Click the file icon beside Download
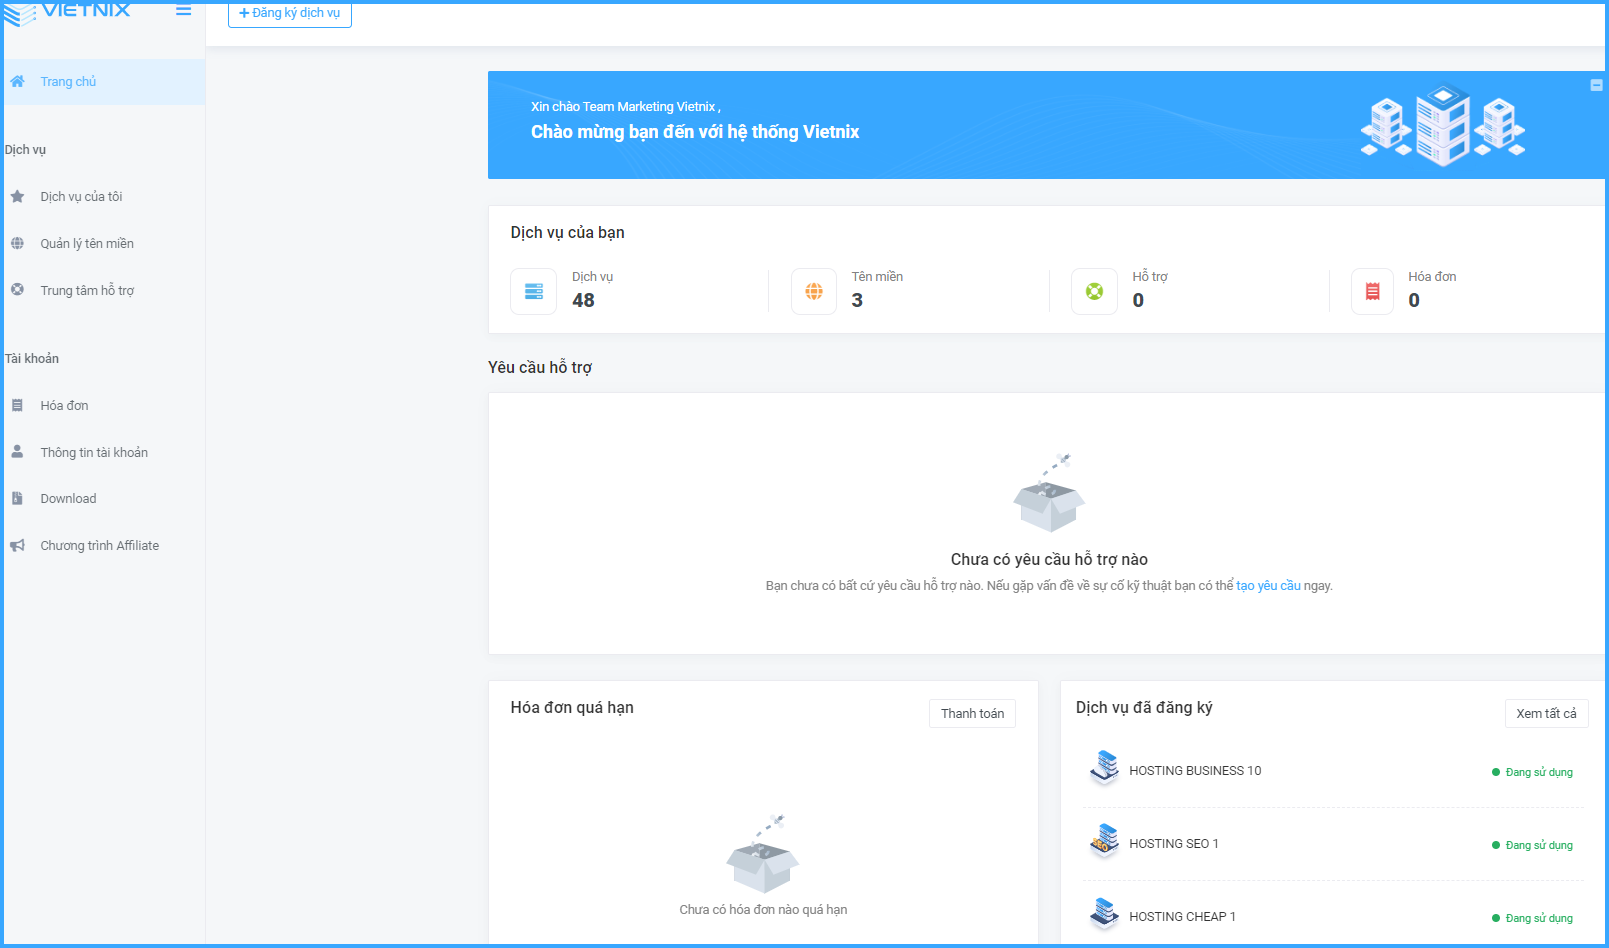This screenshot has width=1609, height=948. coord(17,498)
